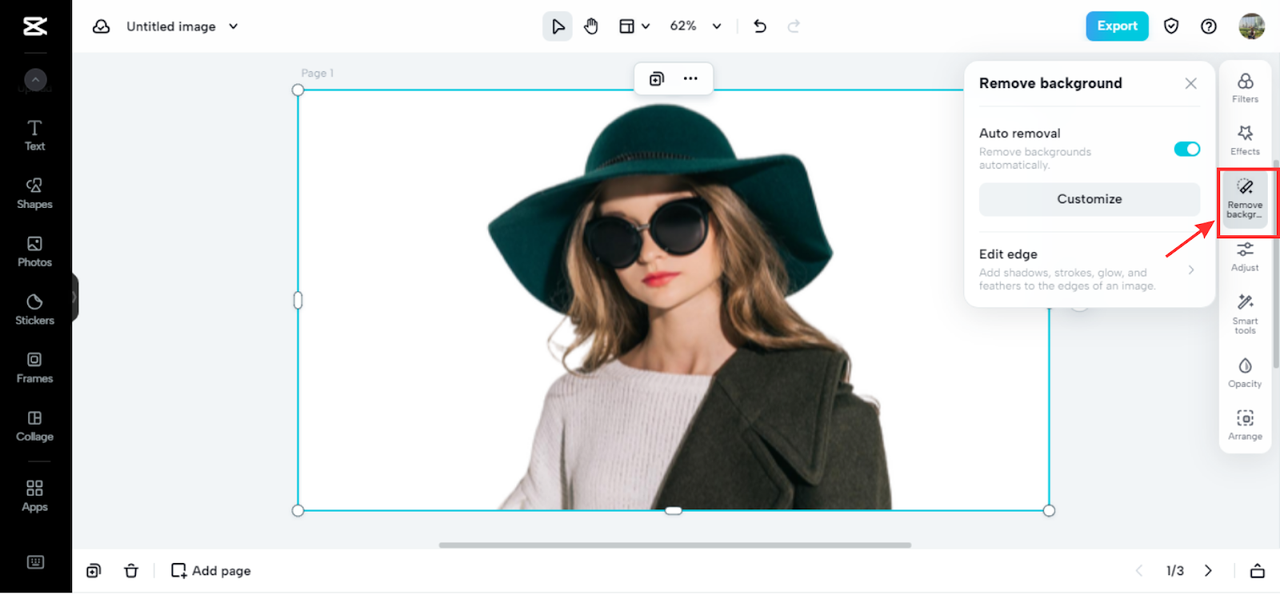This screenshot has height=595, width=1280.
Task: Open the Effects tool
Action: pos(1245,140)
